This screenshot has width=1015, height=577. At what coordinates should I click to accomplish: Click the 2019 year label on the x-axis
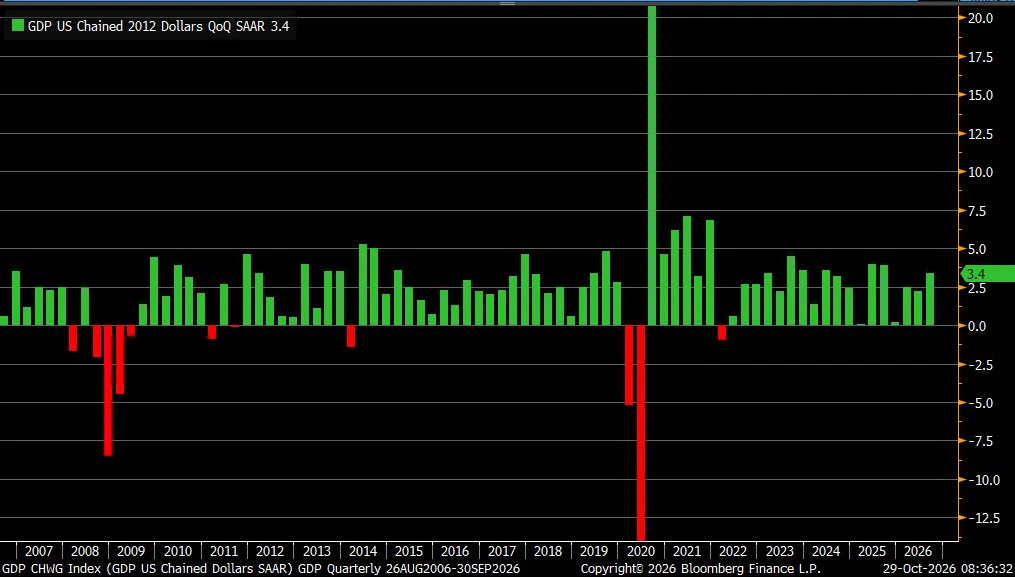coord(594,551)
